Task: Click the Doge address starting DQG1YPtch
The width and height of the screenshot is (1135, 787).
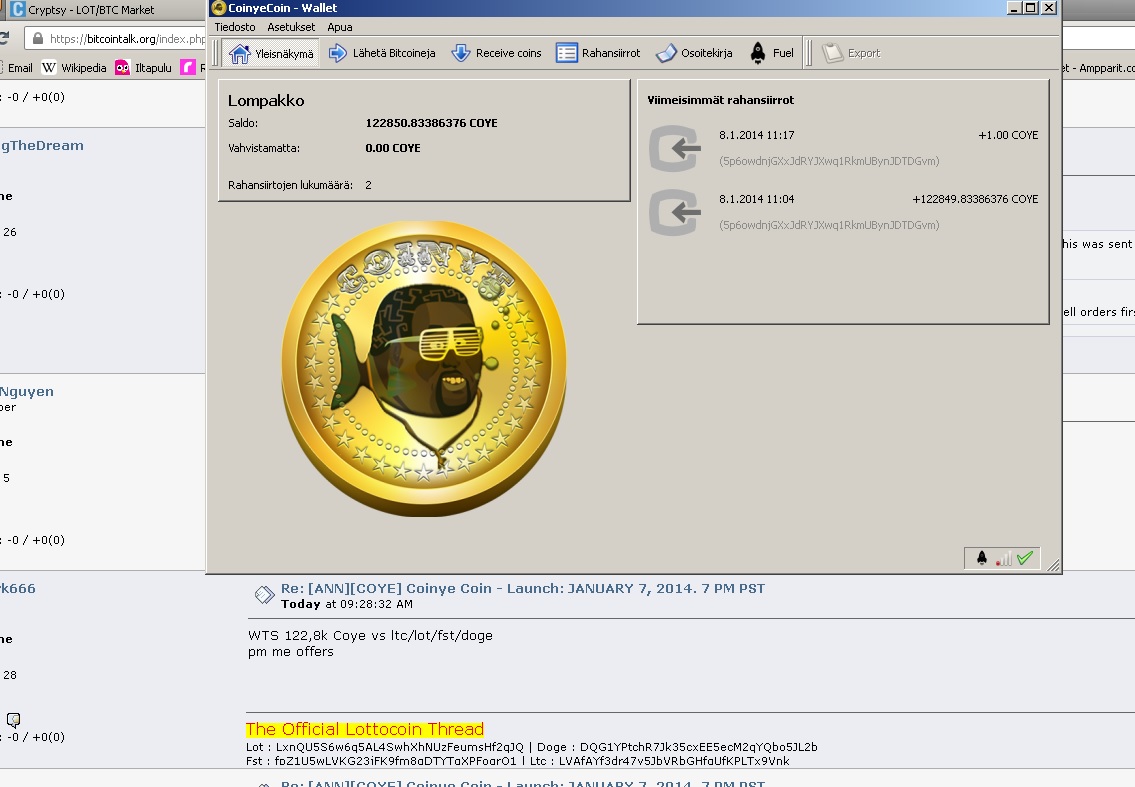Action: pyautogui.click(x=699, y=747)
